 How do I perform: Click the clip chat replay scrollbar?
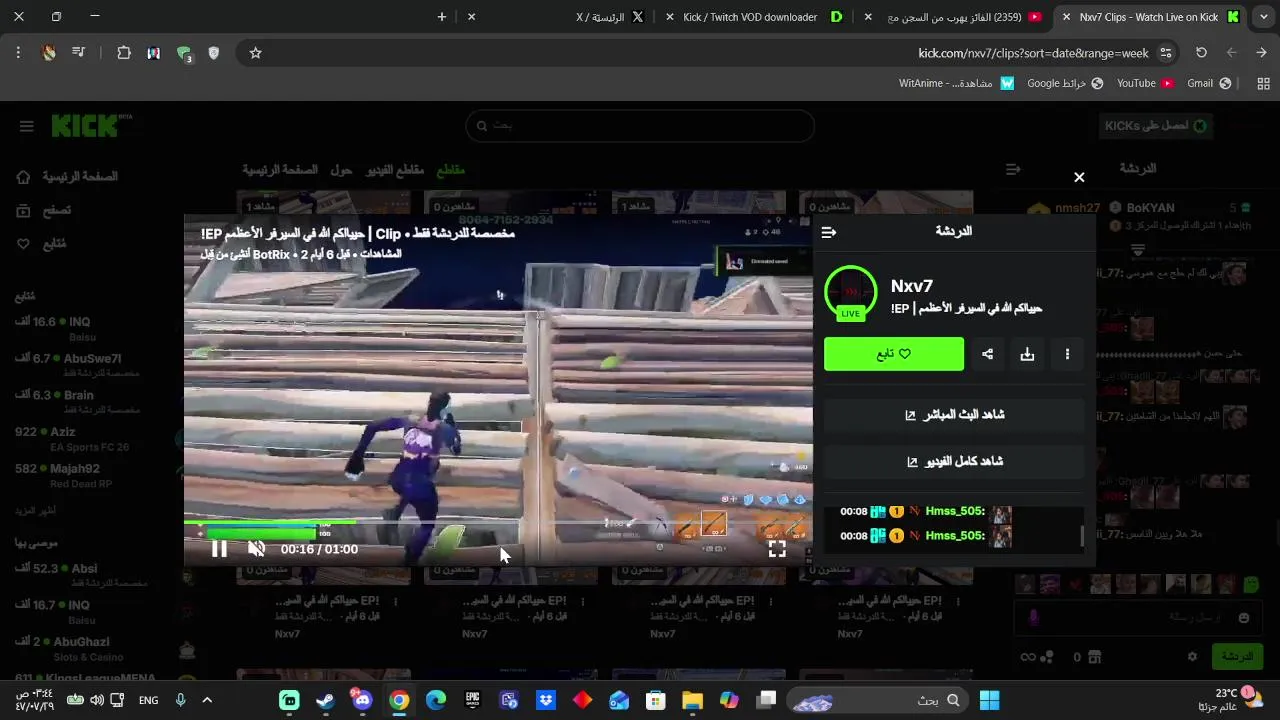(1082, 537)
